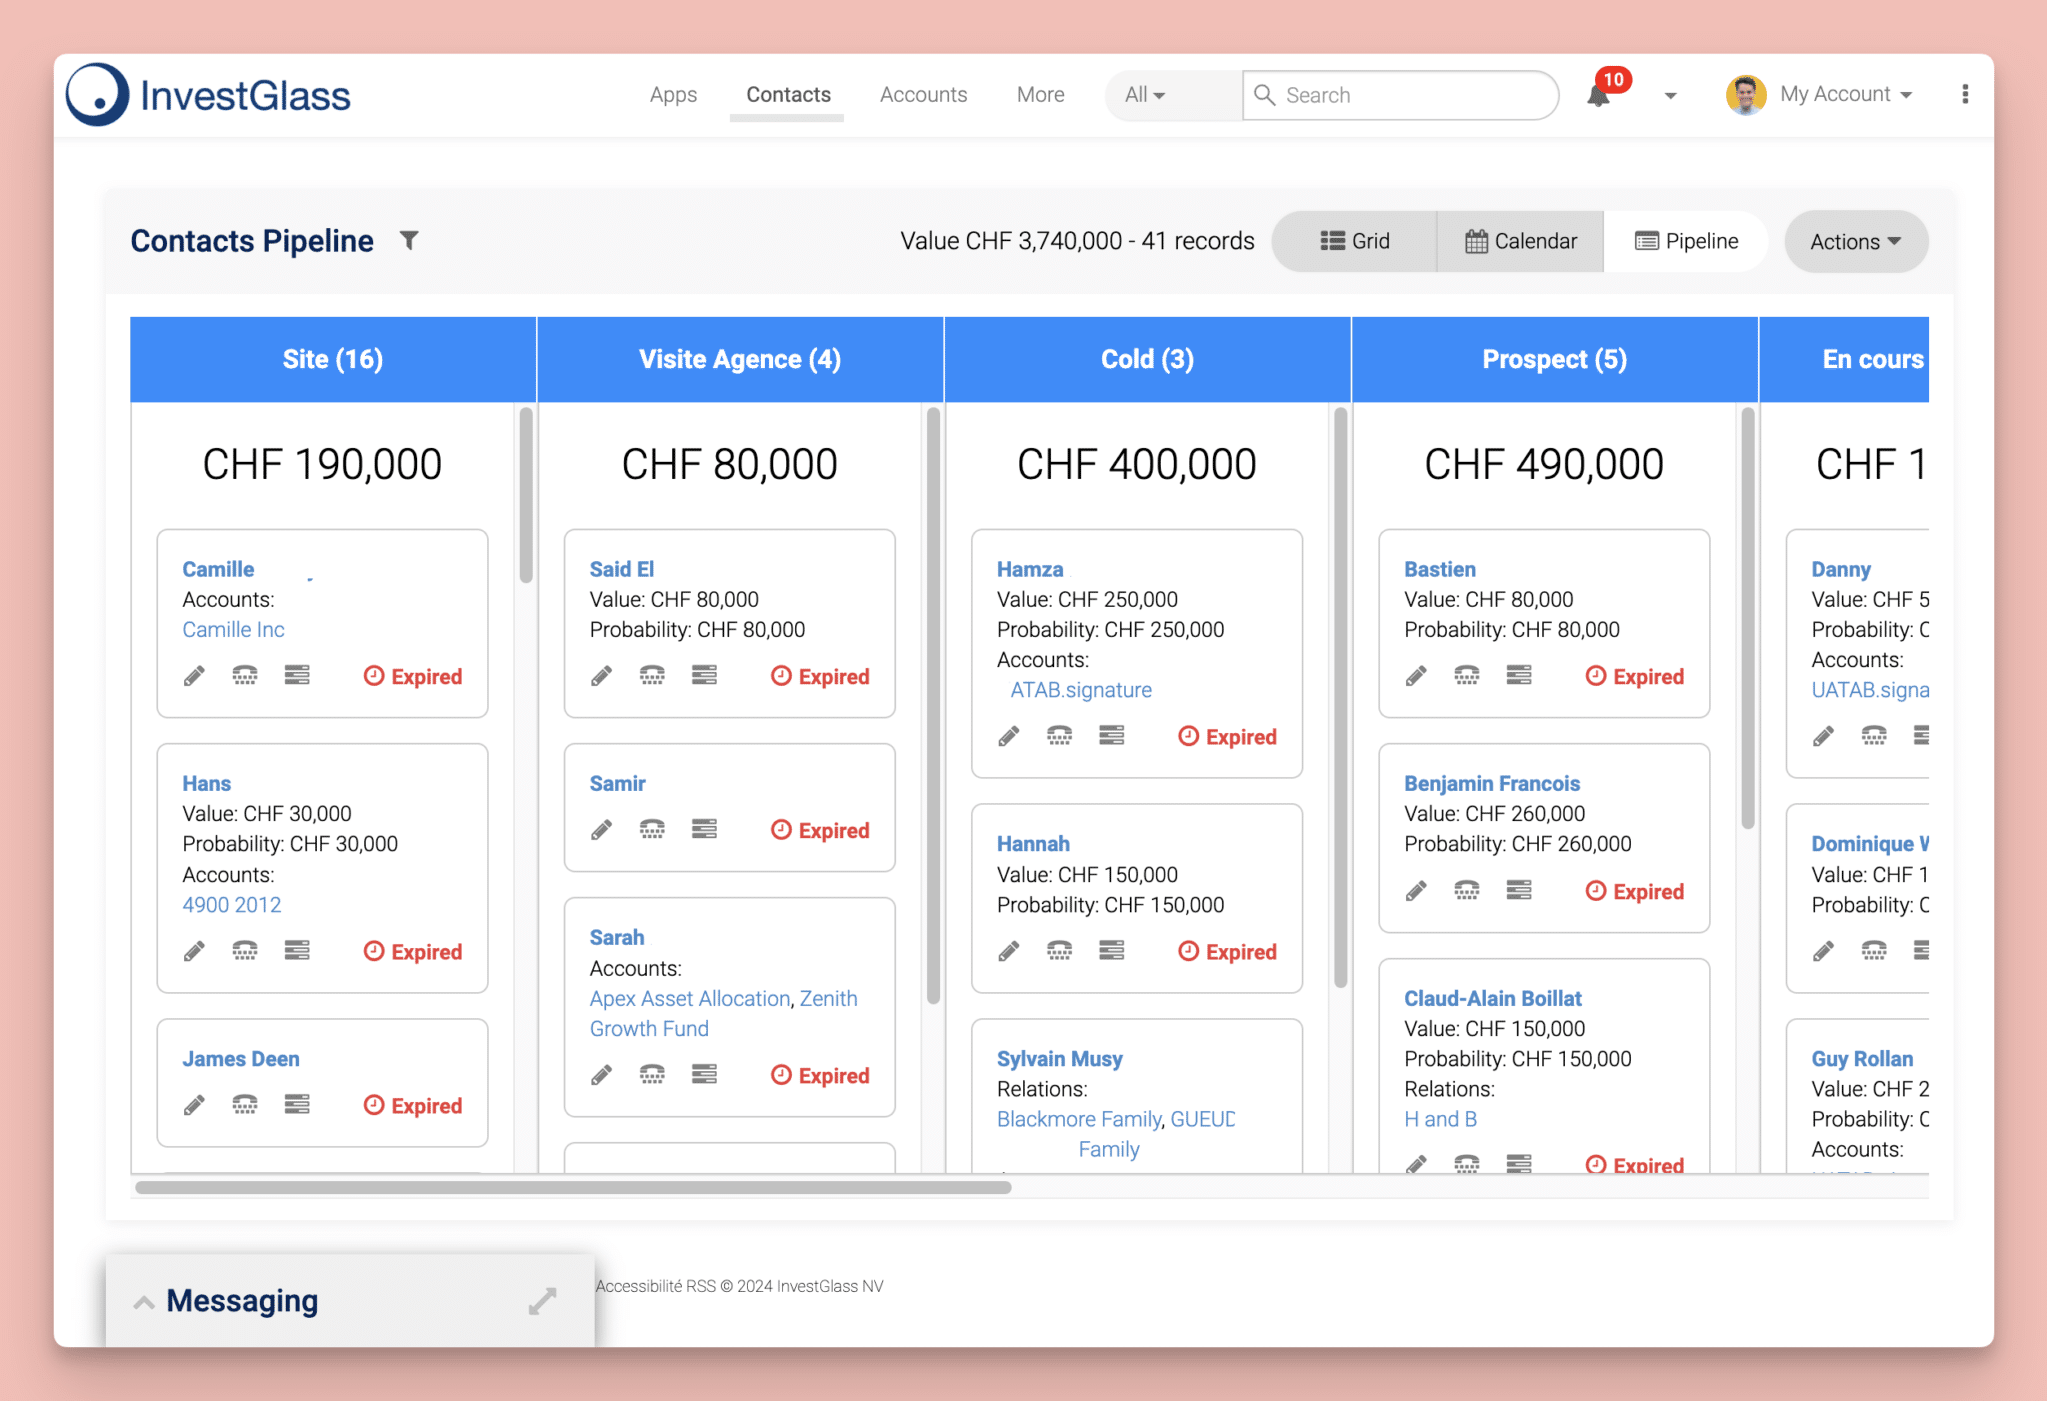Expand the My Account dropdown
This screenshot has height=1401, width=2047.
pos(1845,94)
